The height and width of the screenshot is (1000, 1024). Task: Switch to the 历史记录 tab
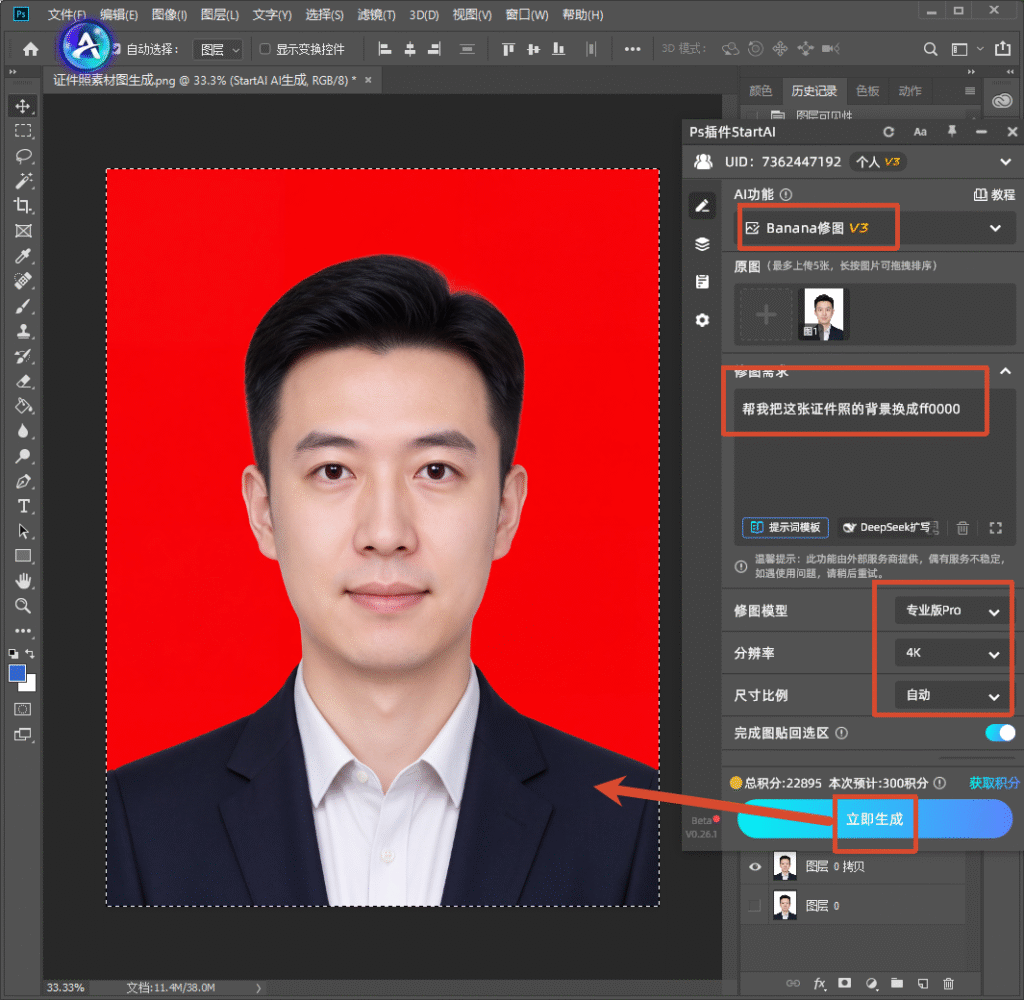814,91
